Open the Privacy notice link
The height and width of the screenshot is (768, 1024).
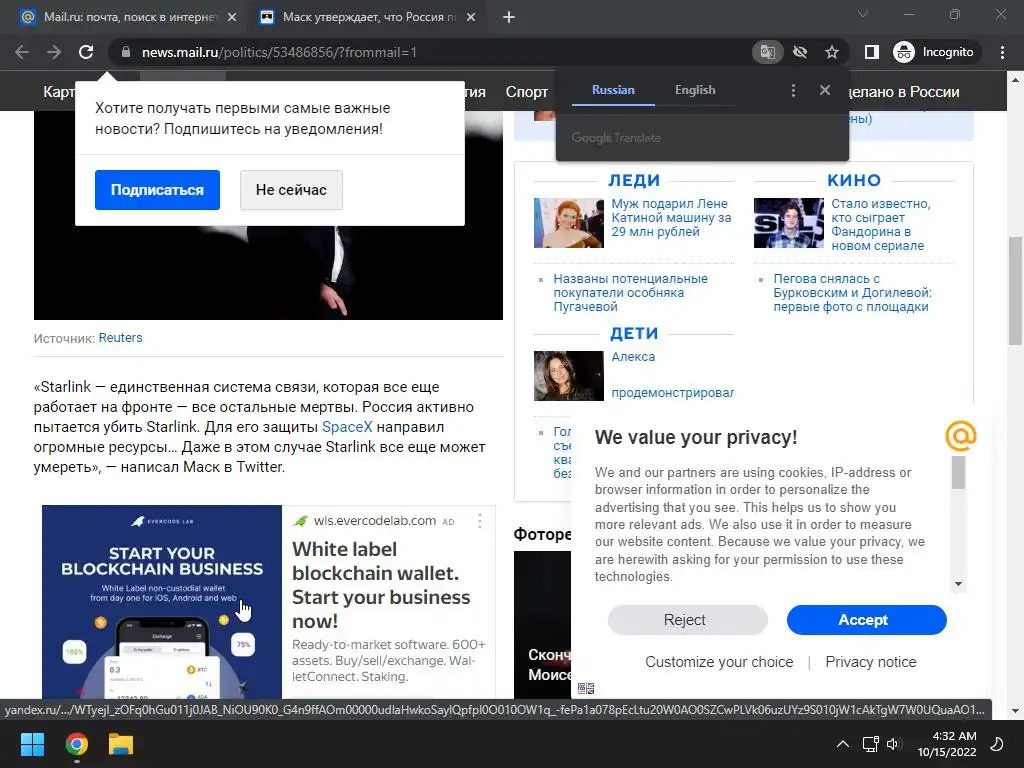click(x=871, y=662)
